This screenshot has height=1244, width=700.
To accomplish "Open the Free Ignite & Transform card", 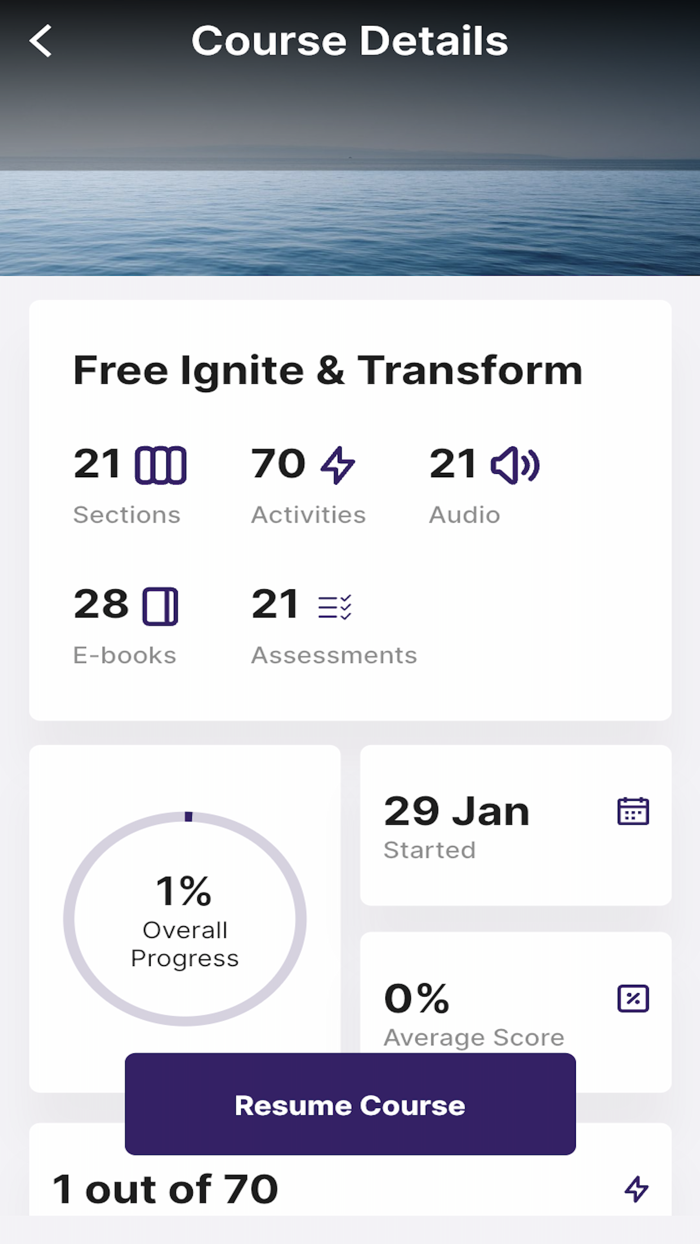I will click(349, 505).
